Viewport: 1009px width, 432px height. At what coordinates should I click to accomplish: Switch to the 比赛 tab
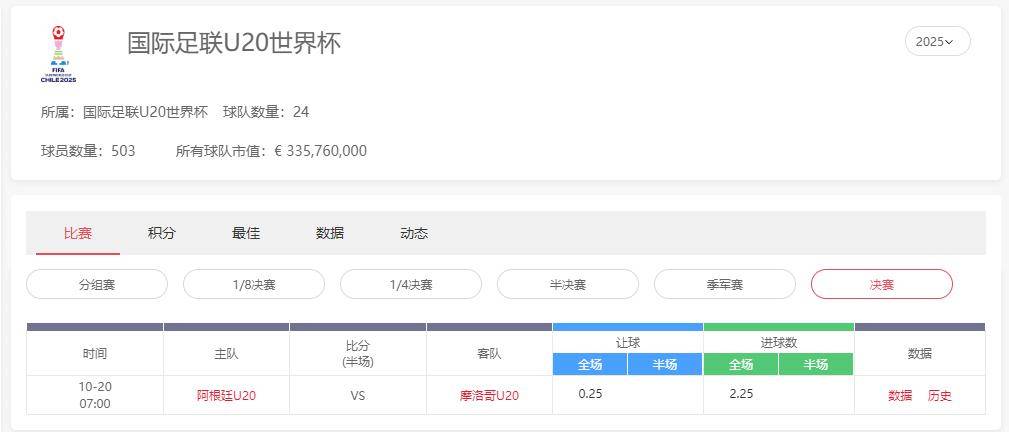pos(78,233)
